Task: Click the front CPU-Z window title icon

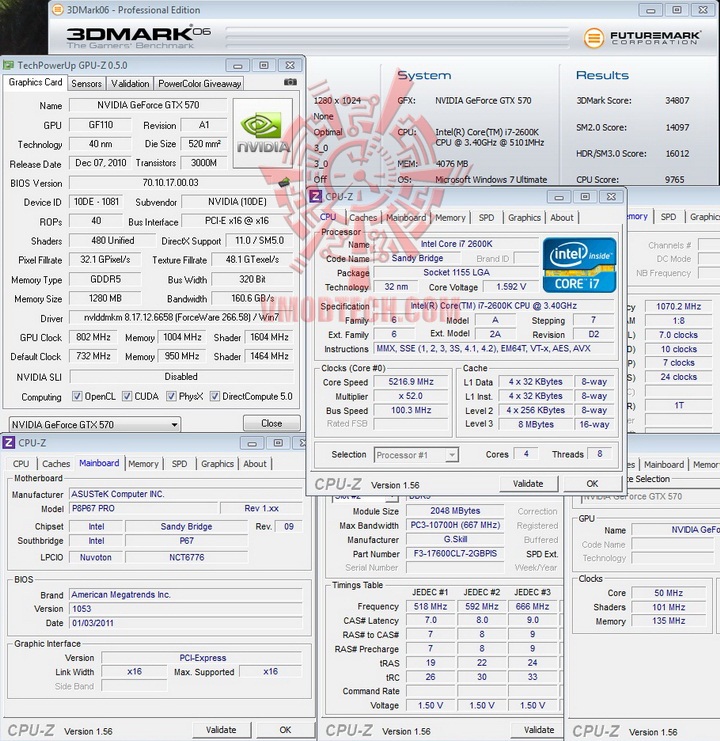Action: click(315, 196)
